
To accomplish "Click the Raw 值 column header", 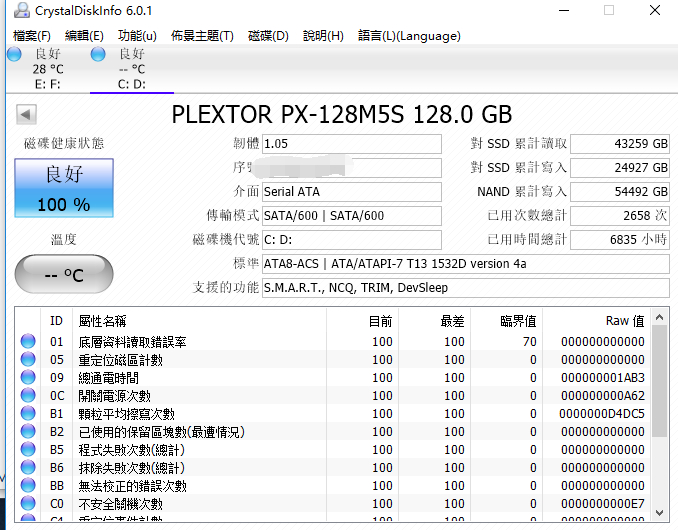I will click(x=597, y=321).
